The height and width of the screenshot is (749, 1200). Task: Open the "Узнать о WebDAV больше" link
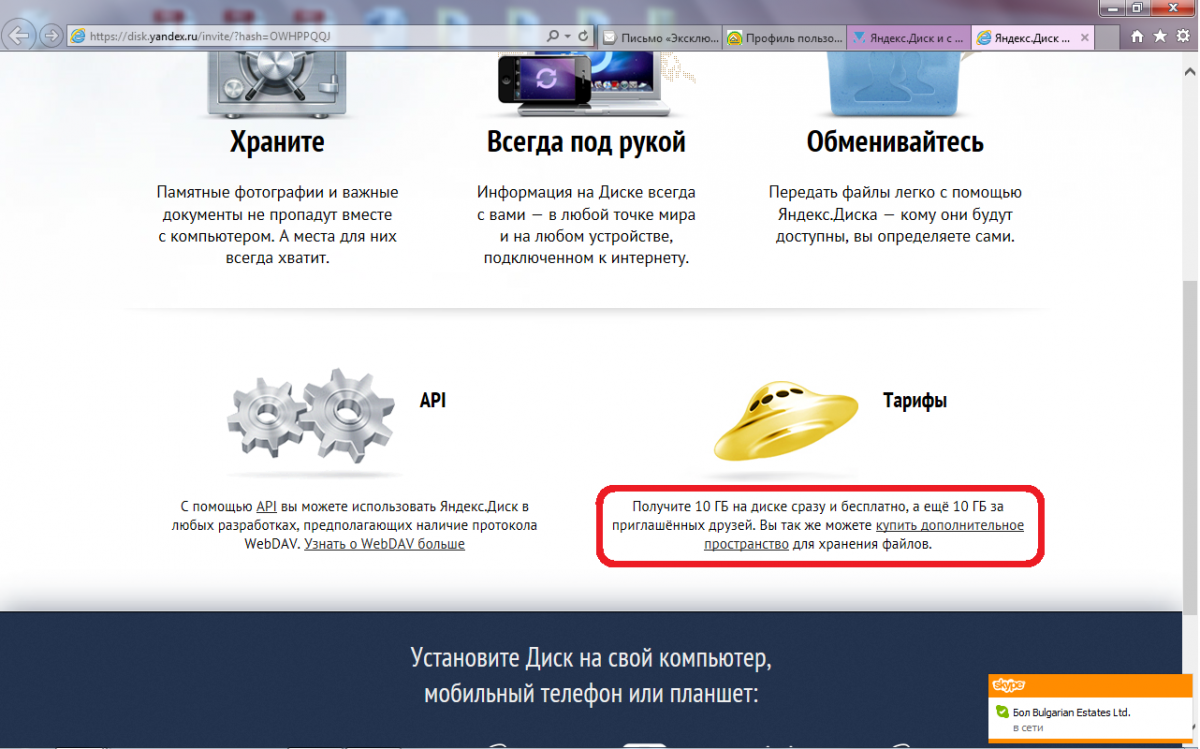pos(385,544)
